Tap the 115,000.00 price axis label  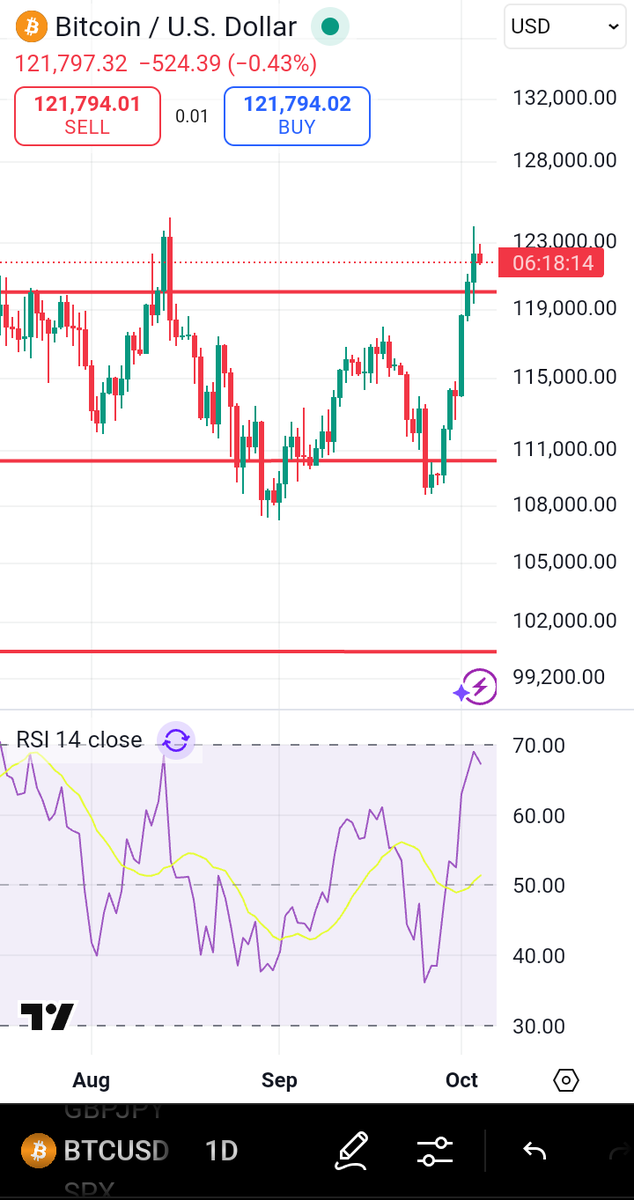[565, 377]
